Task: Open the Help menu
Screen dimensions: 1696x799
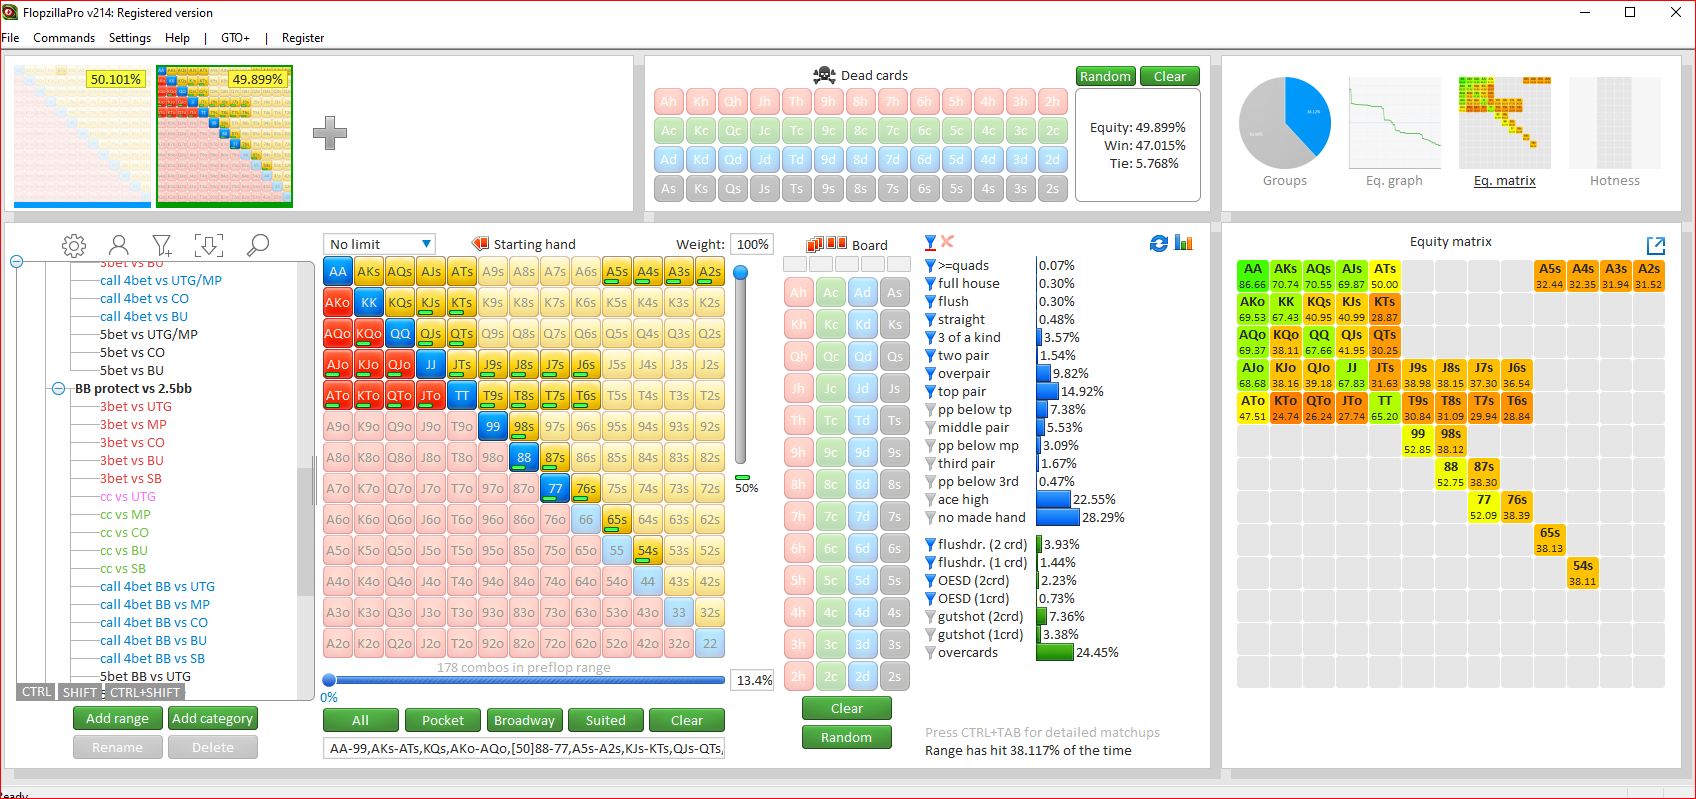Action: click(177, 38)
